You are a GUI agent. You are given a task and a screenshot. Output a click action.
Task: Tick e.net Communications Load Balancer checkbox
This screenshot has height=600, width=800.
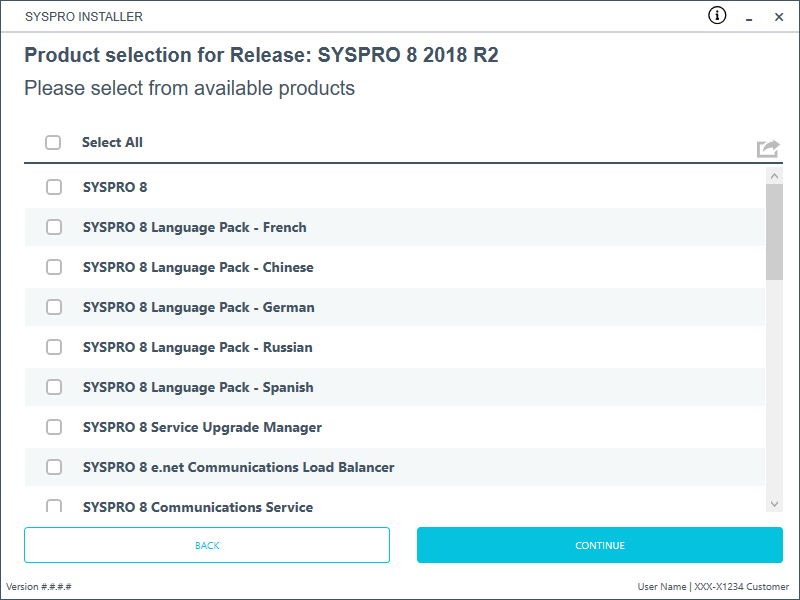[54, 467]
